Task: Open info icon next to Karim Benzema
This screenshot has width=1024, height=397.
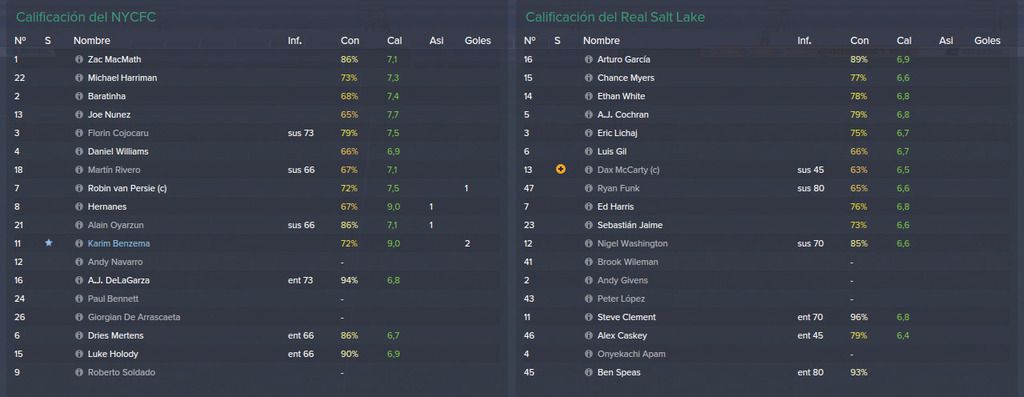Action: point(79,244)
